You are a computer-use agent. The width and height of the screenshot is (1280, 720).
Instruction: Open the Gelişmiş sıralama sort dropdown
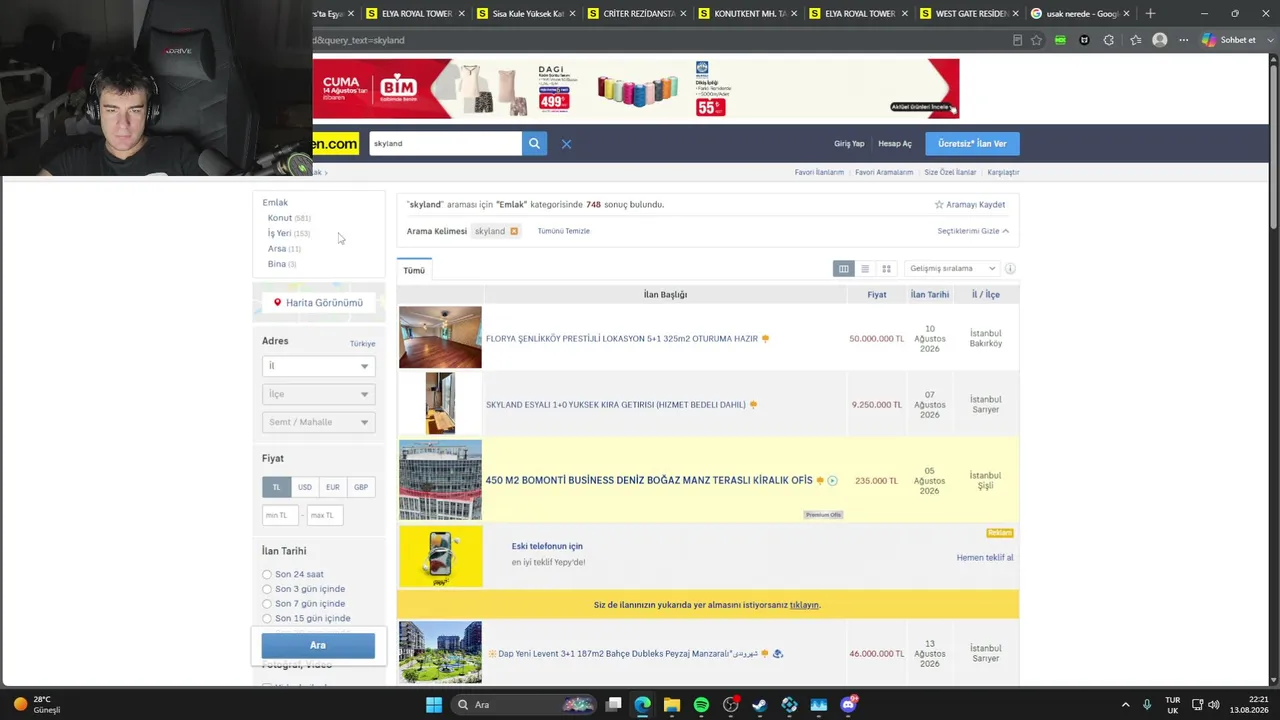point(952,268)
